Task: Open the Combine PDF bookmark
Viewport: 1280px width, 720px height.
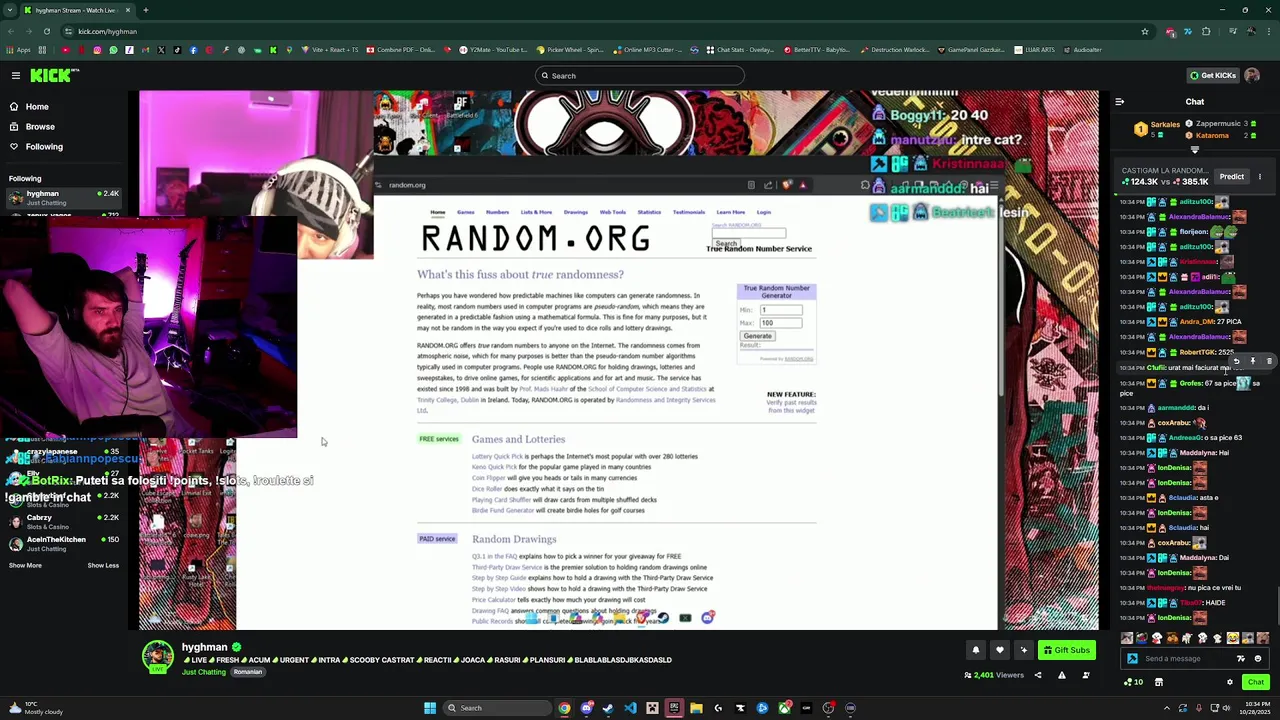Action: [x=401, y=50]
